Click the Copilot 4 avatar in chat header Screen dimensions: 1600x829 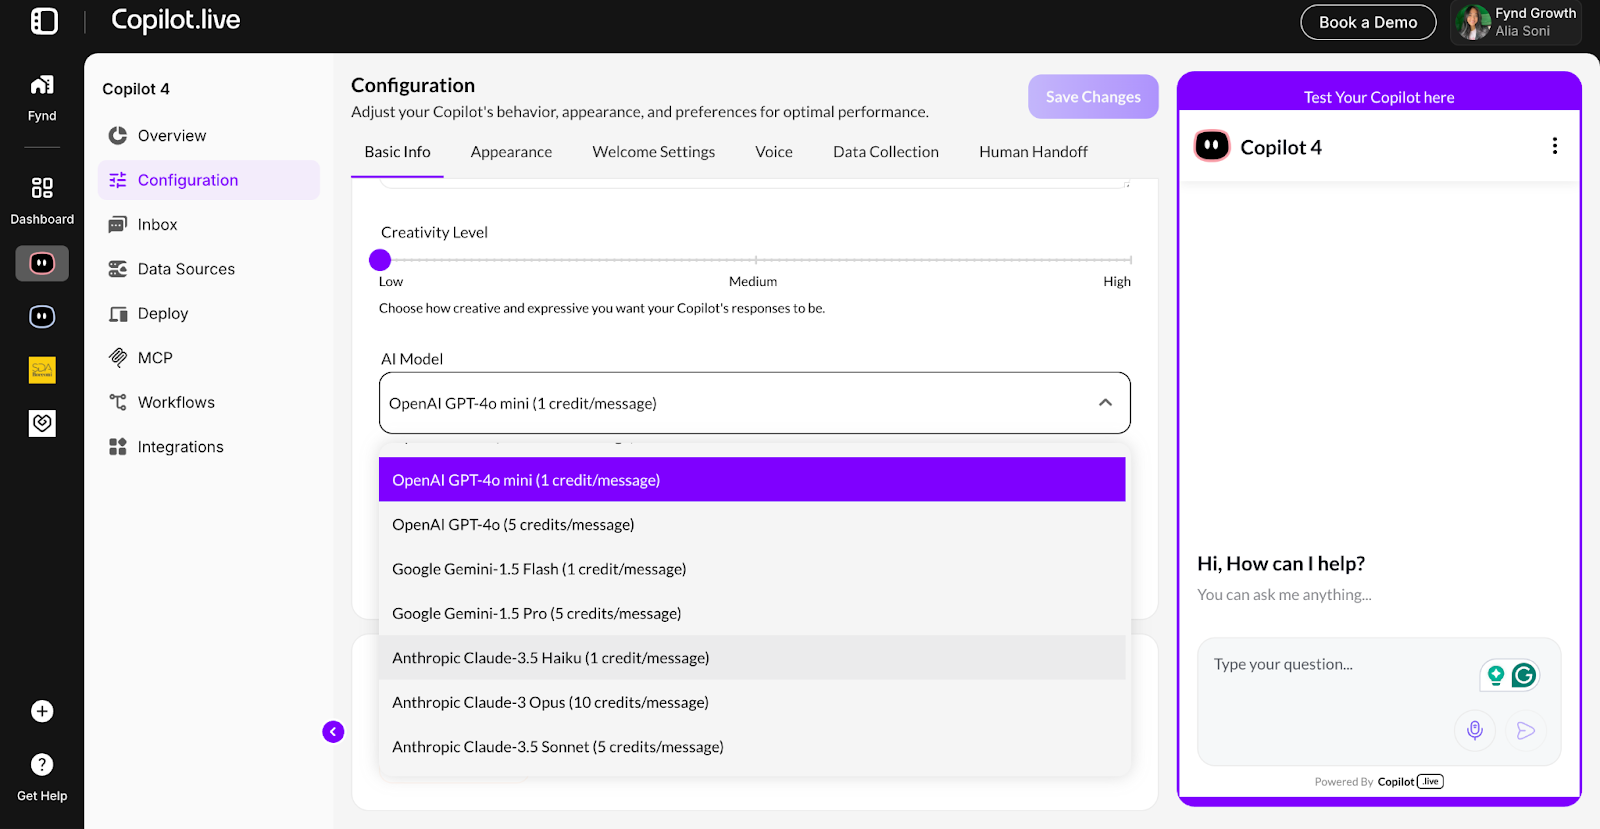coord(1212,146)
